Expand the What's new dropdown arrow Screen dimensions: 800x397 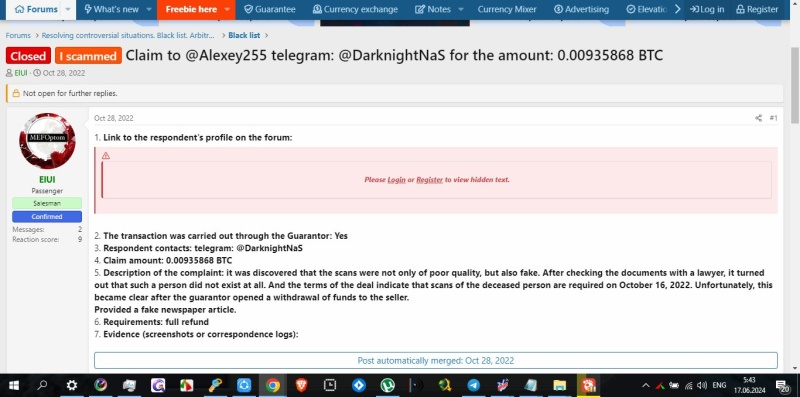click(149, 9)
